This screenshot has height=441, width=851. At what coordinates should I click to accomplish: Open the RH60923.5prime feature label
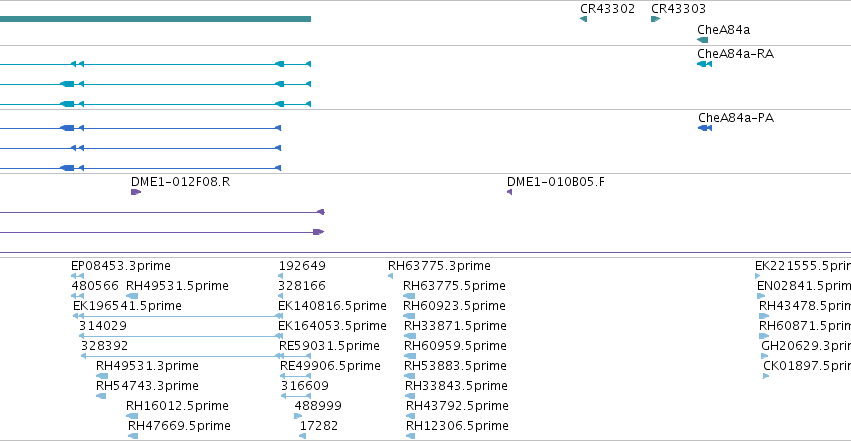click(454, 306)
